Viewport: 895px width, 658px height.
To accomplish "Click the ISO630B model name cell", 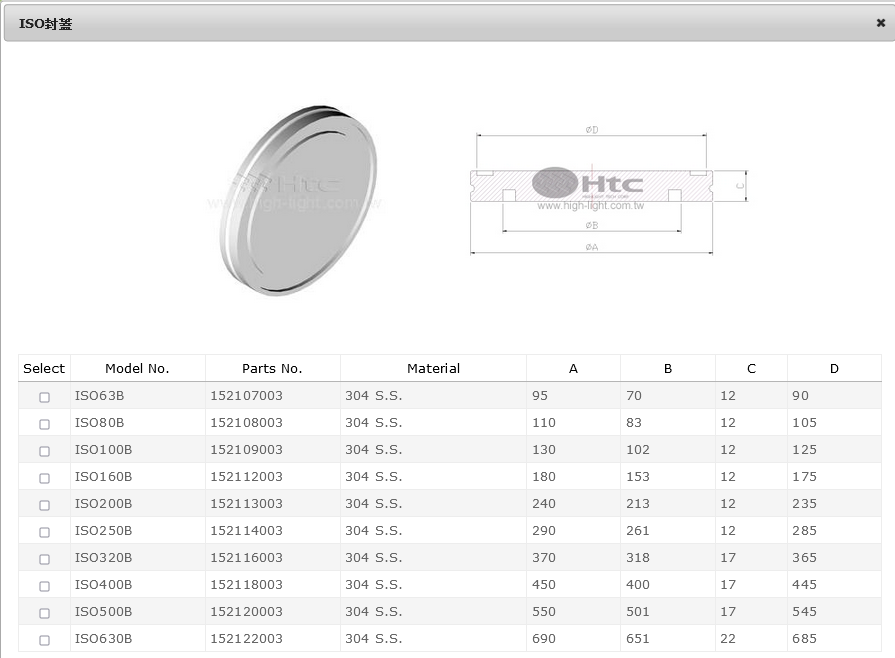I will pyautogui.click(x=104, y=639).
